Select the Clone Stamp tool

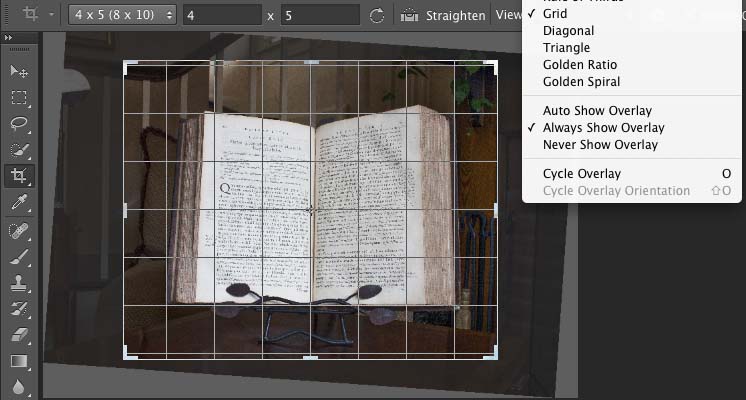pos(19,283)
